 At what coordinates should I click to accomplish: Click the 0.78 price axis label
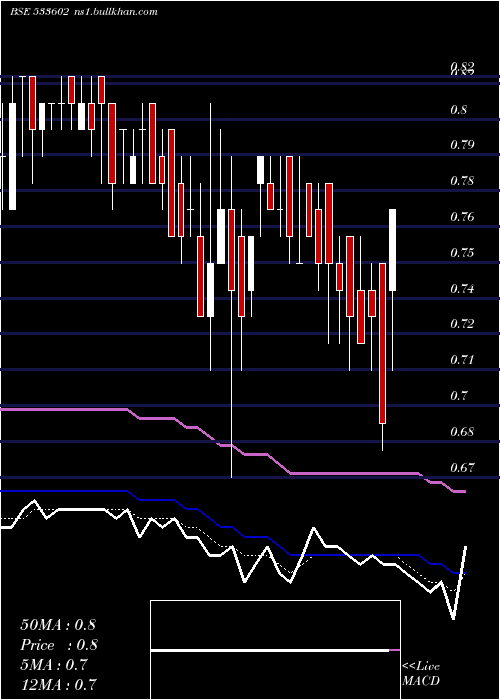pos(462,181)
